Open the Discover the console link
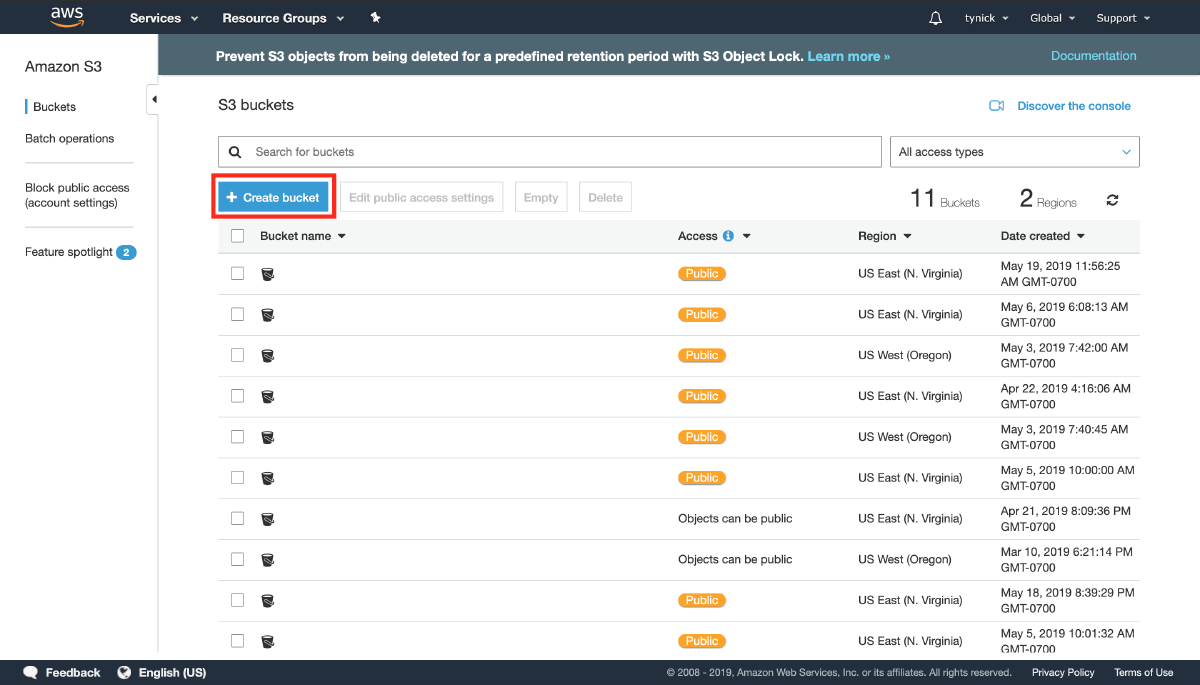The width and height of the screenshot is (1200, 685). pos(1074,106)
